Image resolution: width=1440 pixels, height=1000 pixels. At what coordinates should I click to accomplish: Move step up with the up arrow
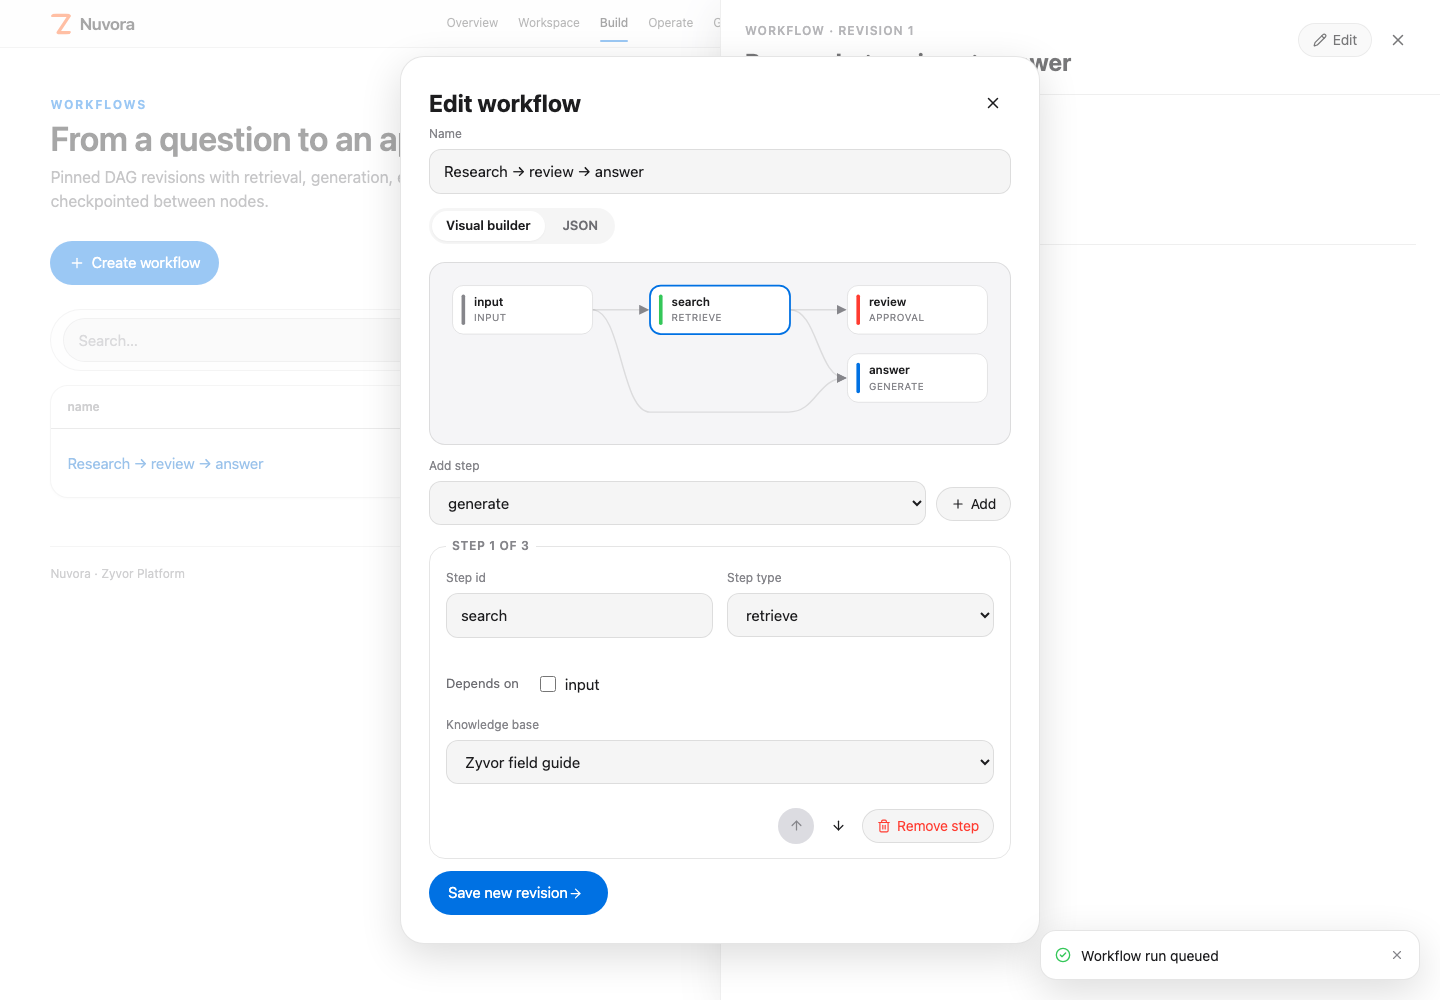(796, 826)
